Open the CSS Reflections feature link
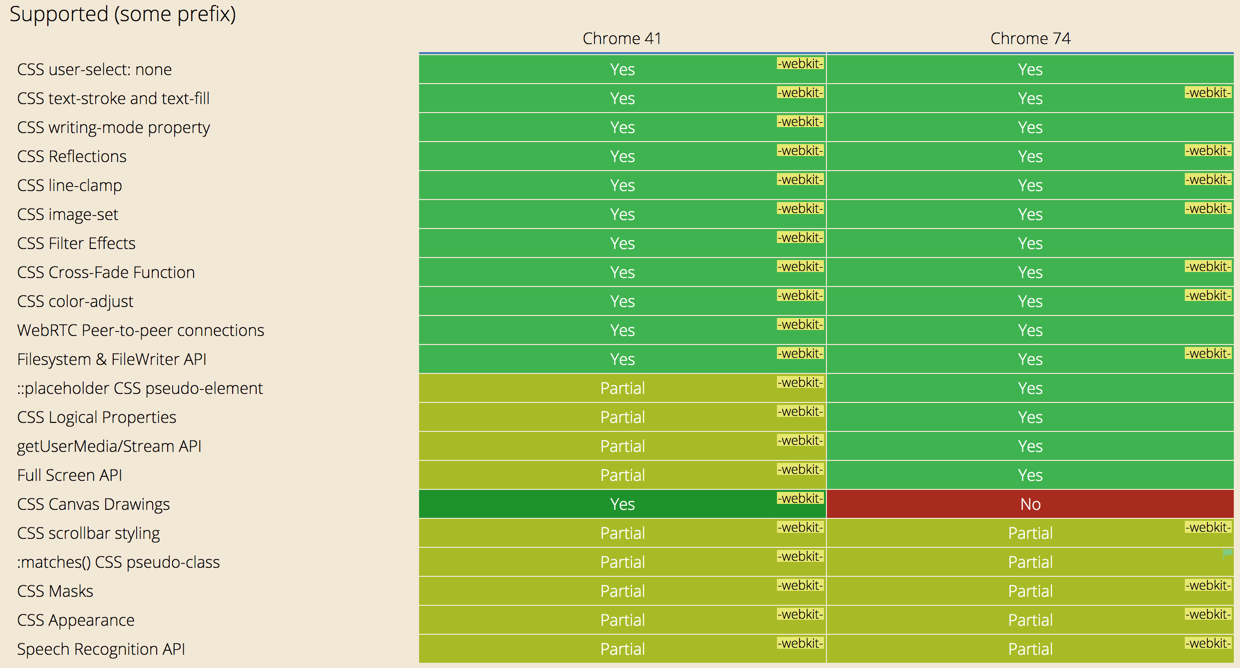 [x=72, y=157]
